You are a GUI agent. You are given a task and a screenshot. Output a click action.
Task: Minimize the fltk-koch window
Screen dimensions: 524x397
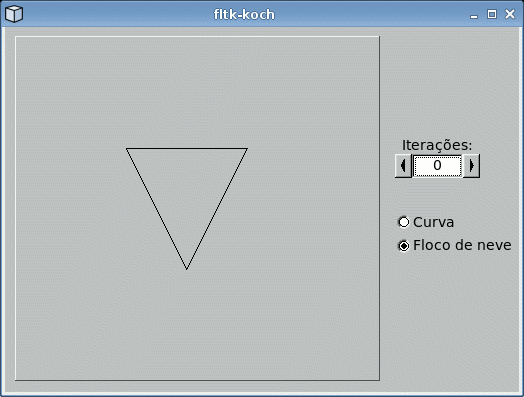click(x=474, y=15)
